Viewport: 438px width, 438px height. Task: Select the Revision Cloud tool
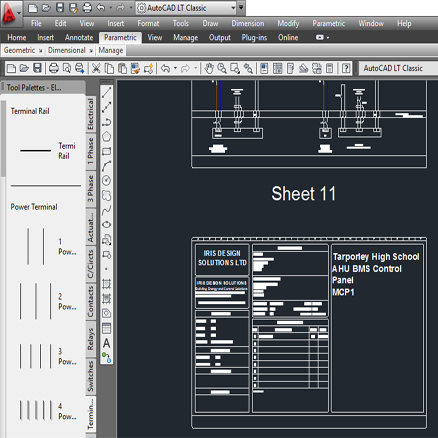(106, 195)
